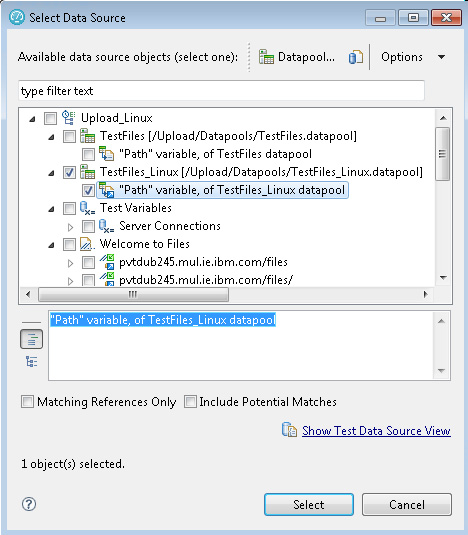This screenshot has height=535, width=468.
Task: Select the TestFiles_Linux datapool row text
Action: tap(261, 172)
